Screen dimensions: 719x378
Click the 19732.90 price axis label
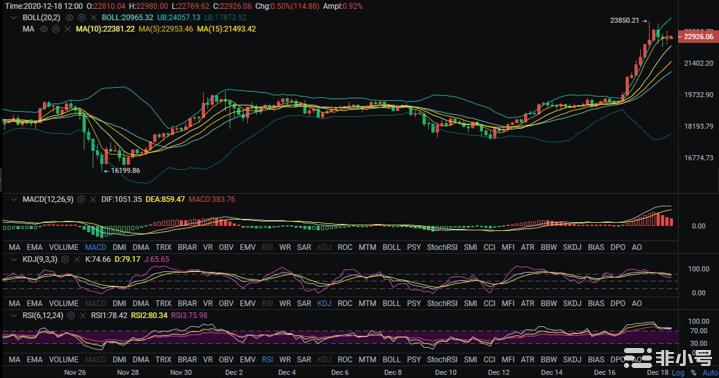pyautogui.click(x=698, y=95)
